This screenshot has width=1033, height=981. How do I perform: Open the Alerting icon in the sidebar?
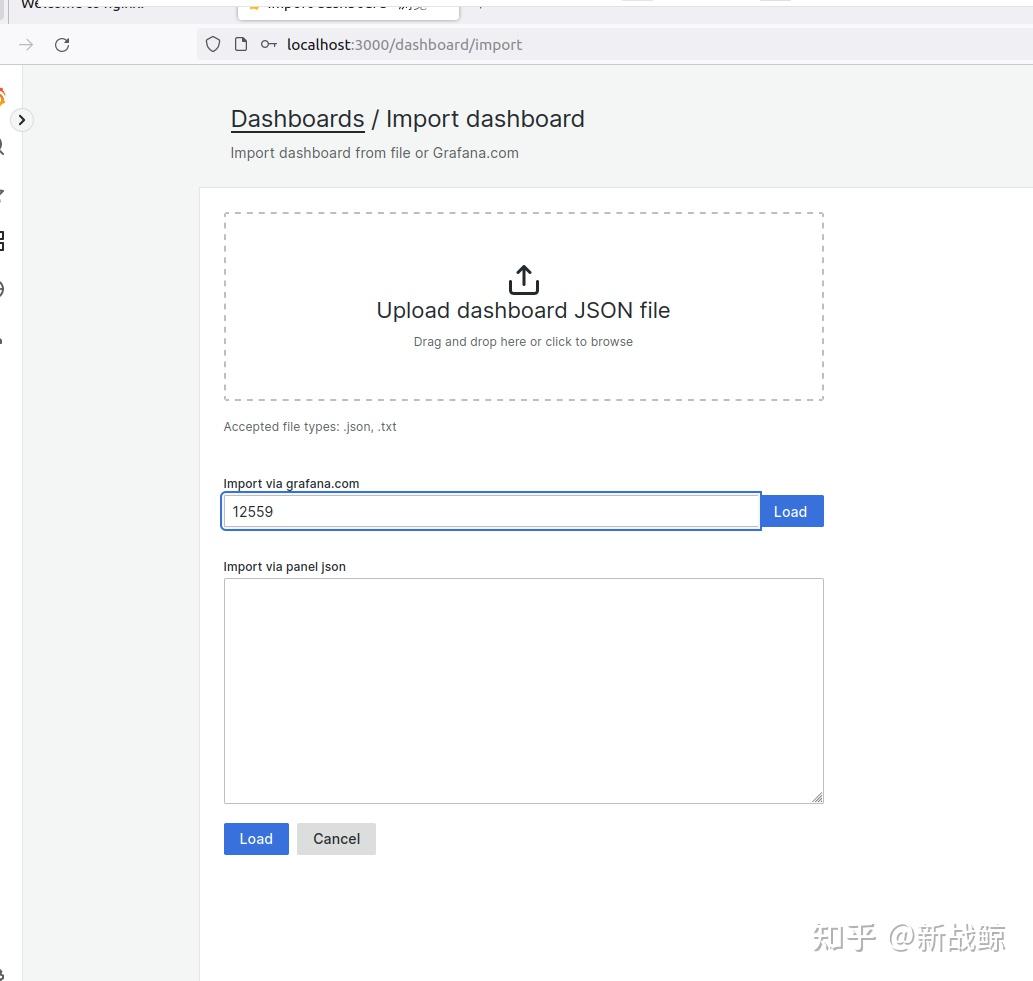[4, 337]
